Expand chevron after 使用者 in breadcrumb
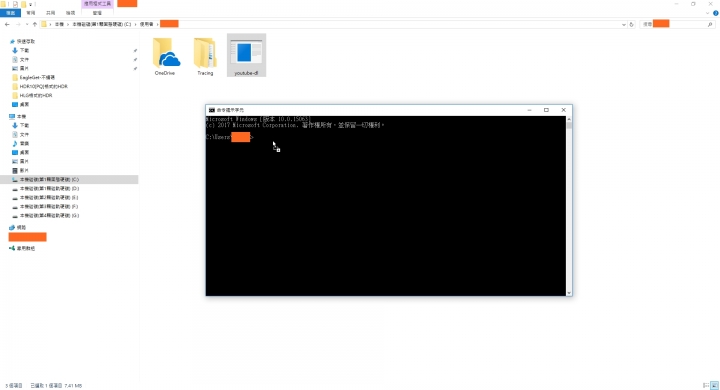Viewport: 720px width, 390px height. (158, 24)
